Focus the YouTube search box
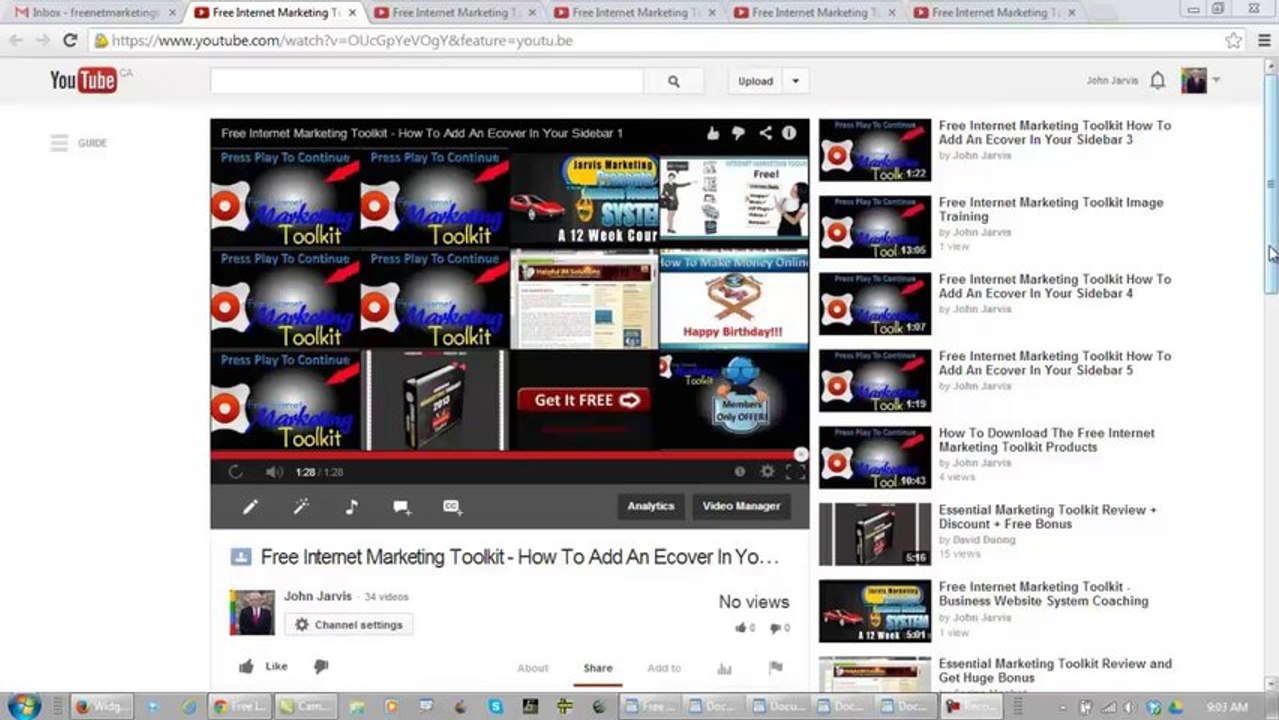 click(x=427, y=82)
